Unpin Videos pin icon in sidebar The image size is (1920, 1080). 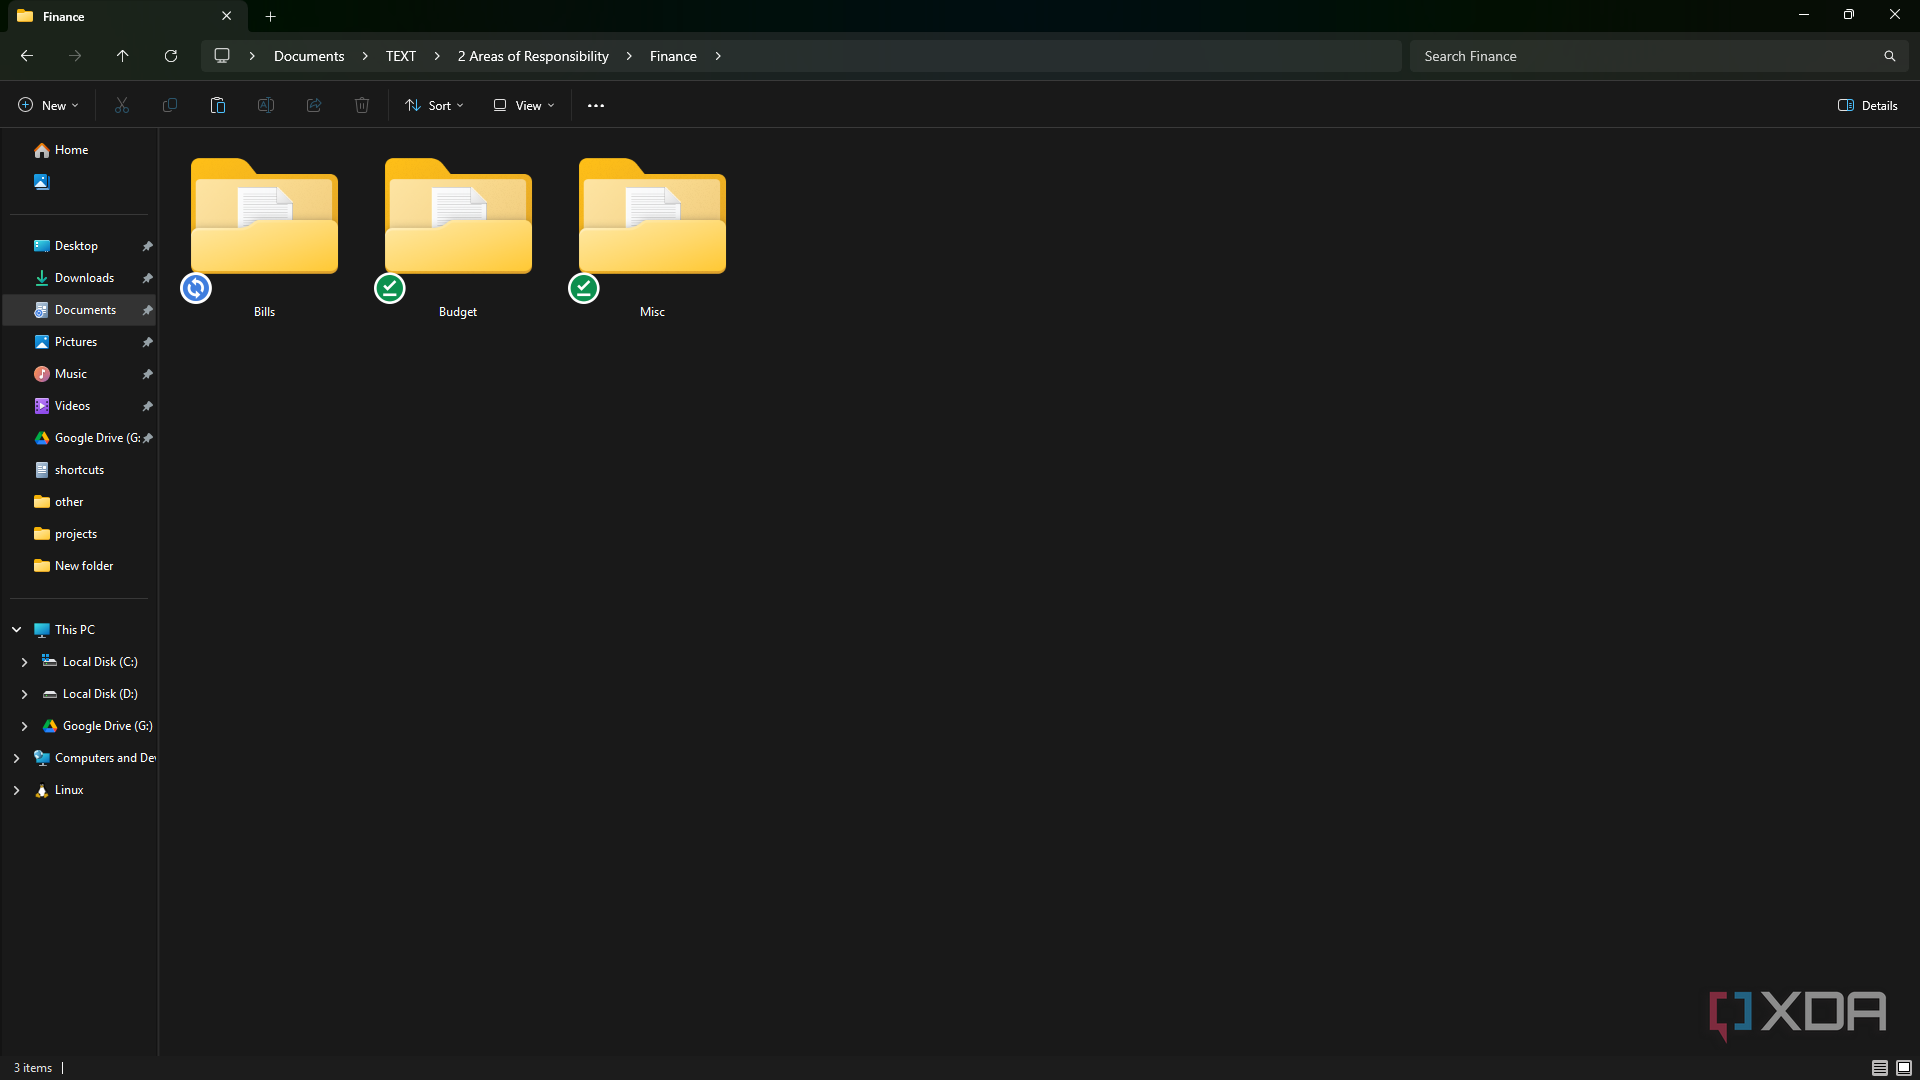[147, 406]
